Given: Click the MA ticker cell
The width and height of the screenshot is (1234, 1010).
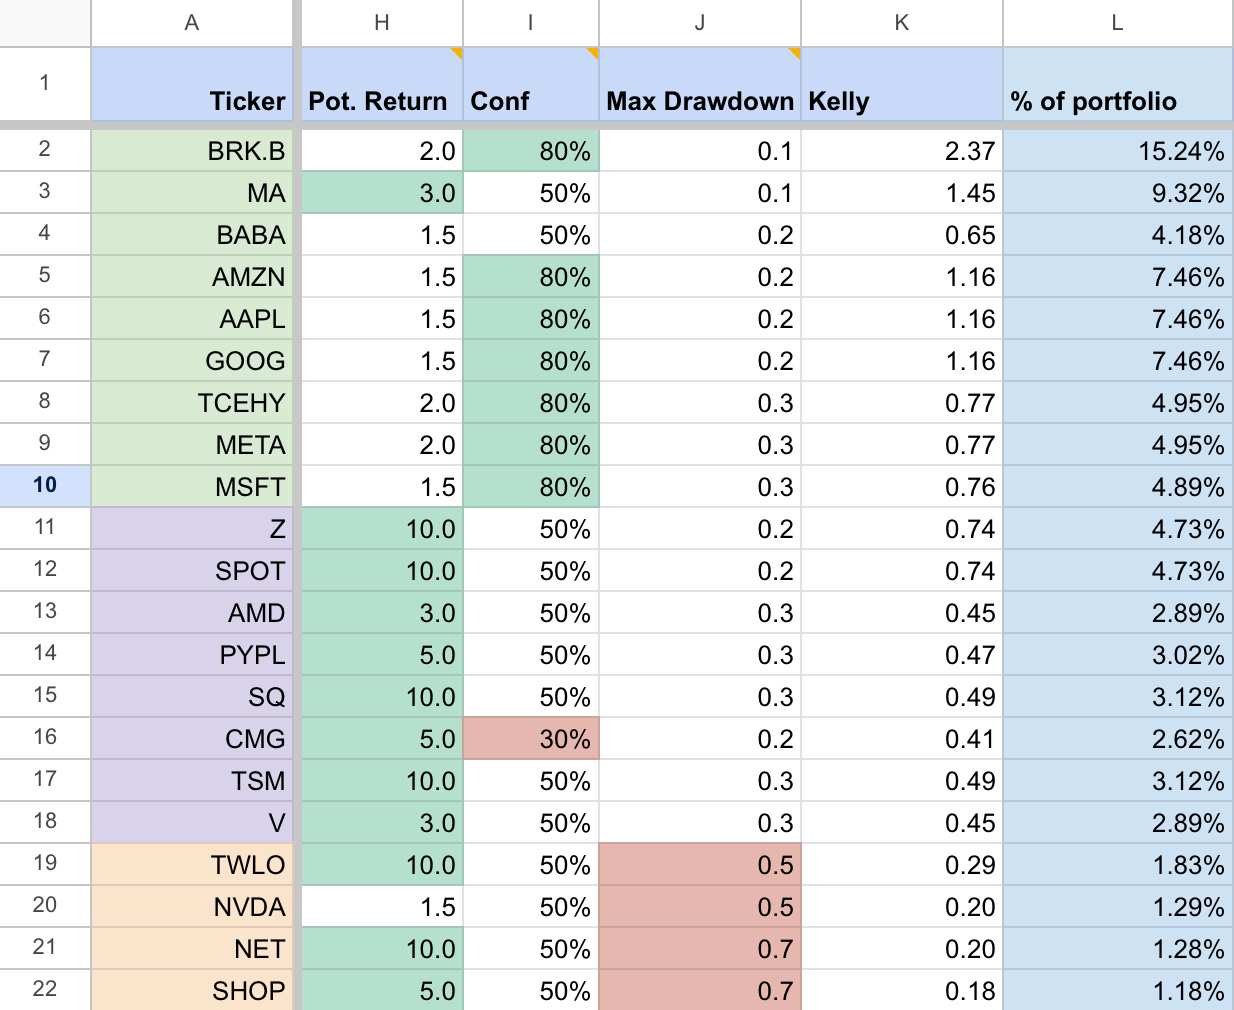Looking at the screenshot, I should coord(192,193).
